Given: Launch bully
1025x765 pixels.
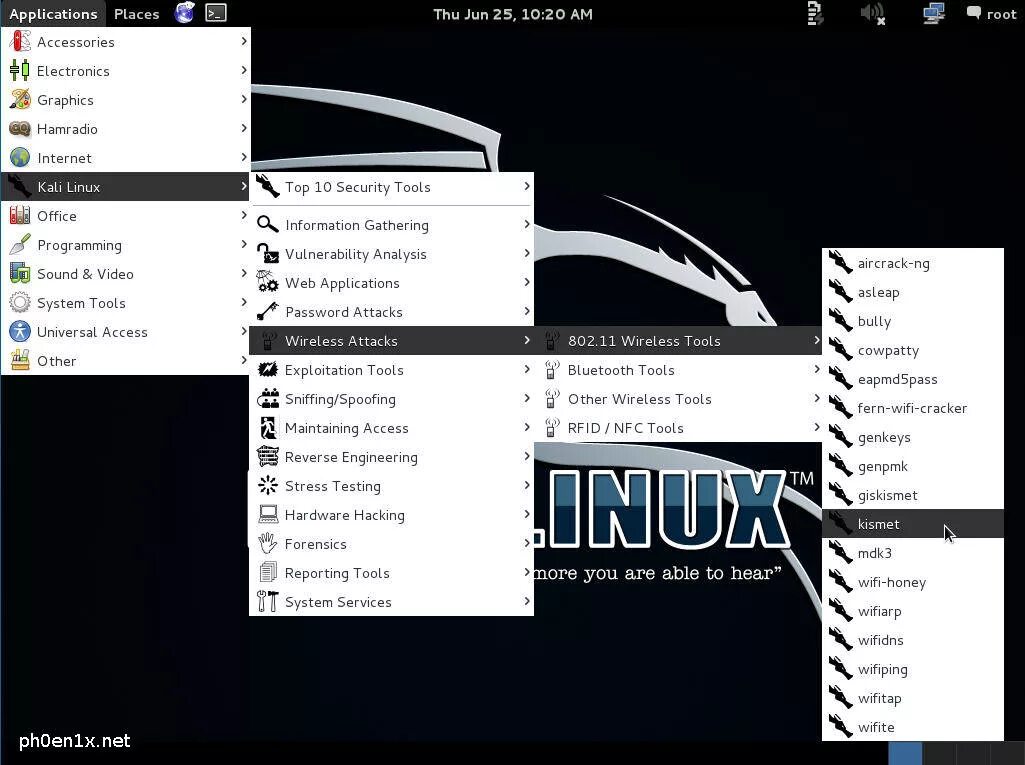Looking at the screenshot, I should point(913,321).
